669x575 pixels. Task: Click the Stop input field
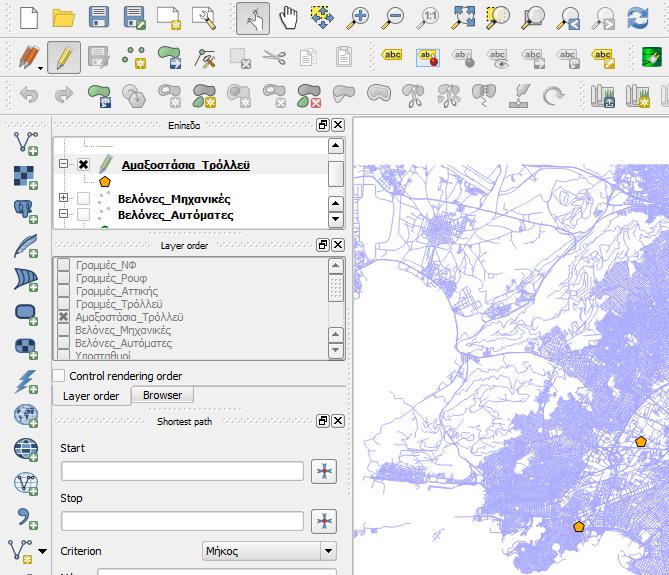pos(183,521)
